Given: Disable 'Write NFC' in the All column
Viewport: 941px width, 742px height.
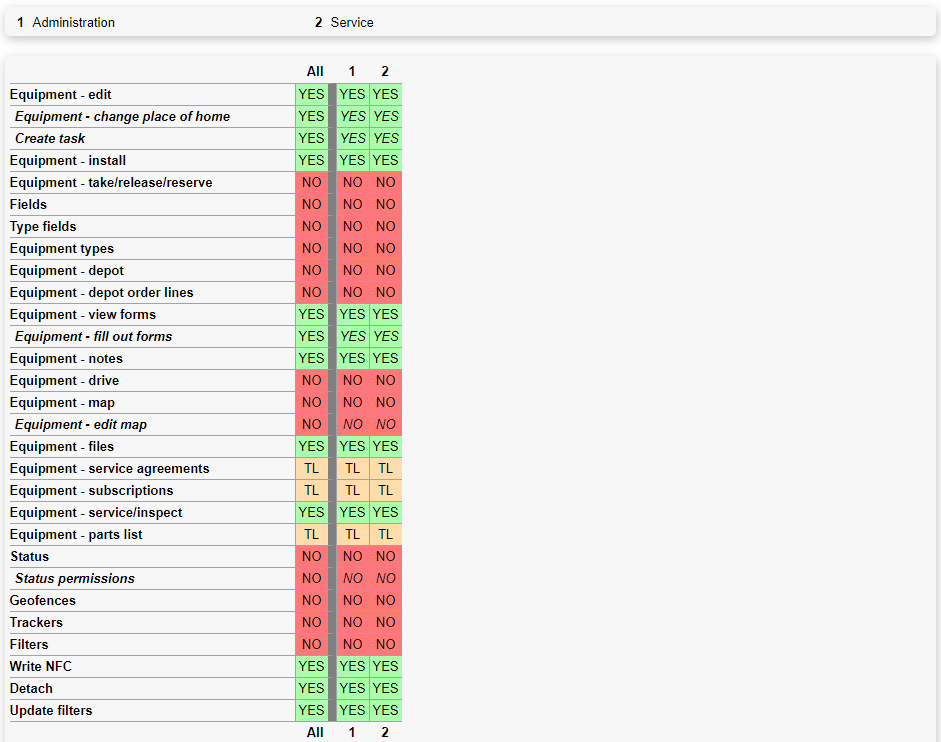Looking at the screenshot, I should pos(312,667).
